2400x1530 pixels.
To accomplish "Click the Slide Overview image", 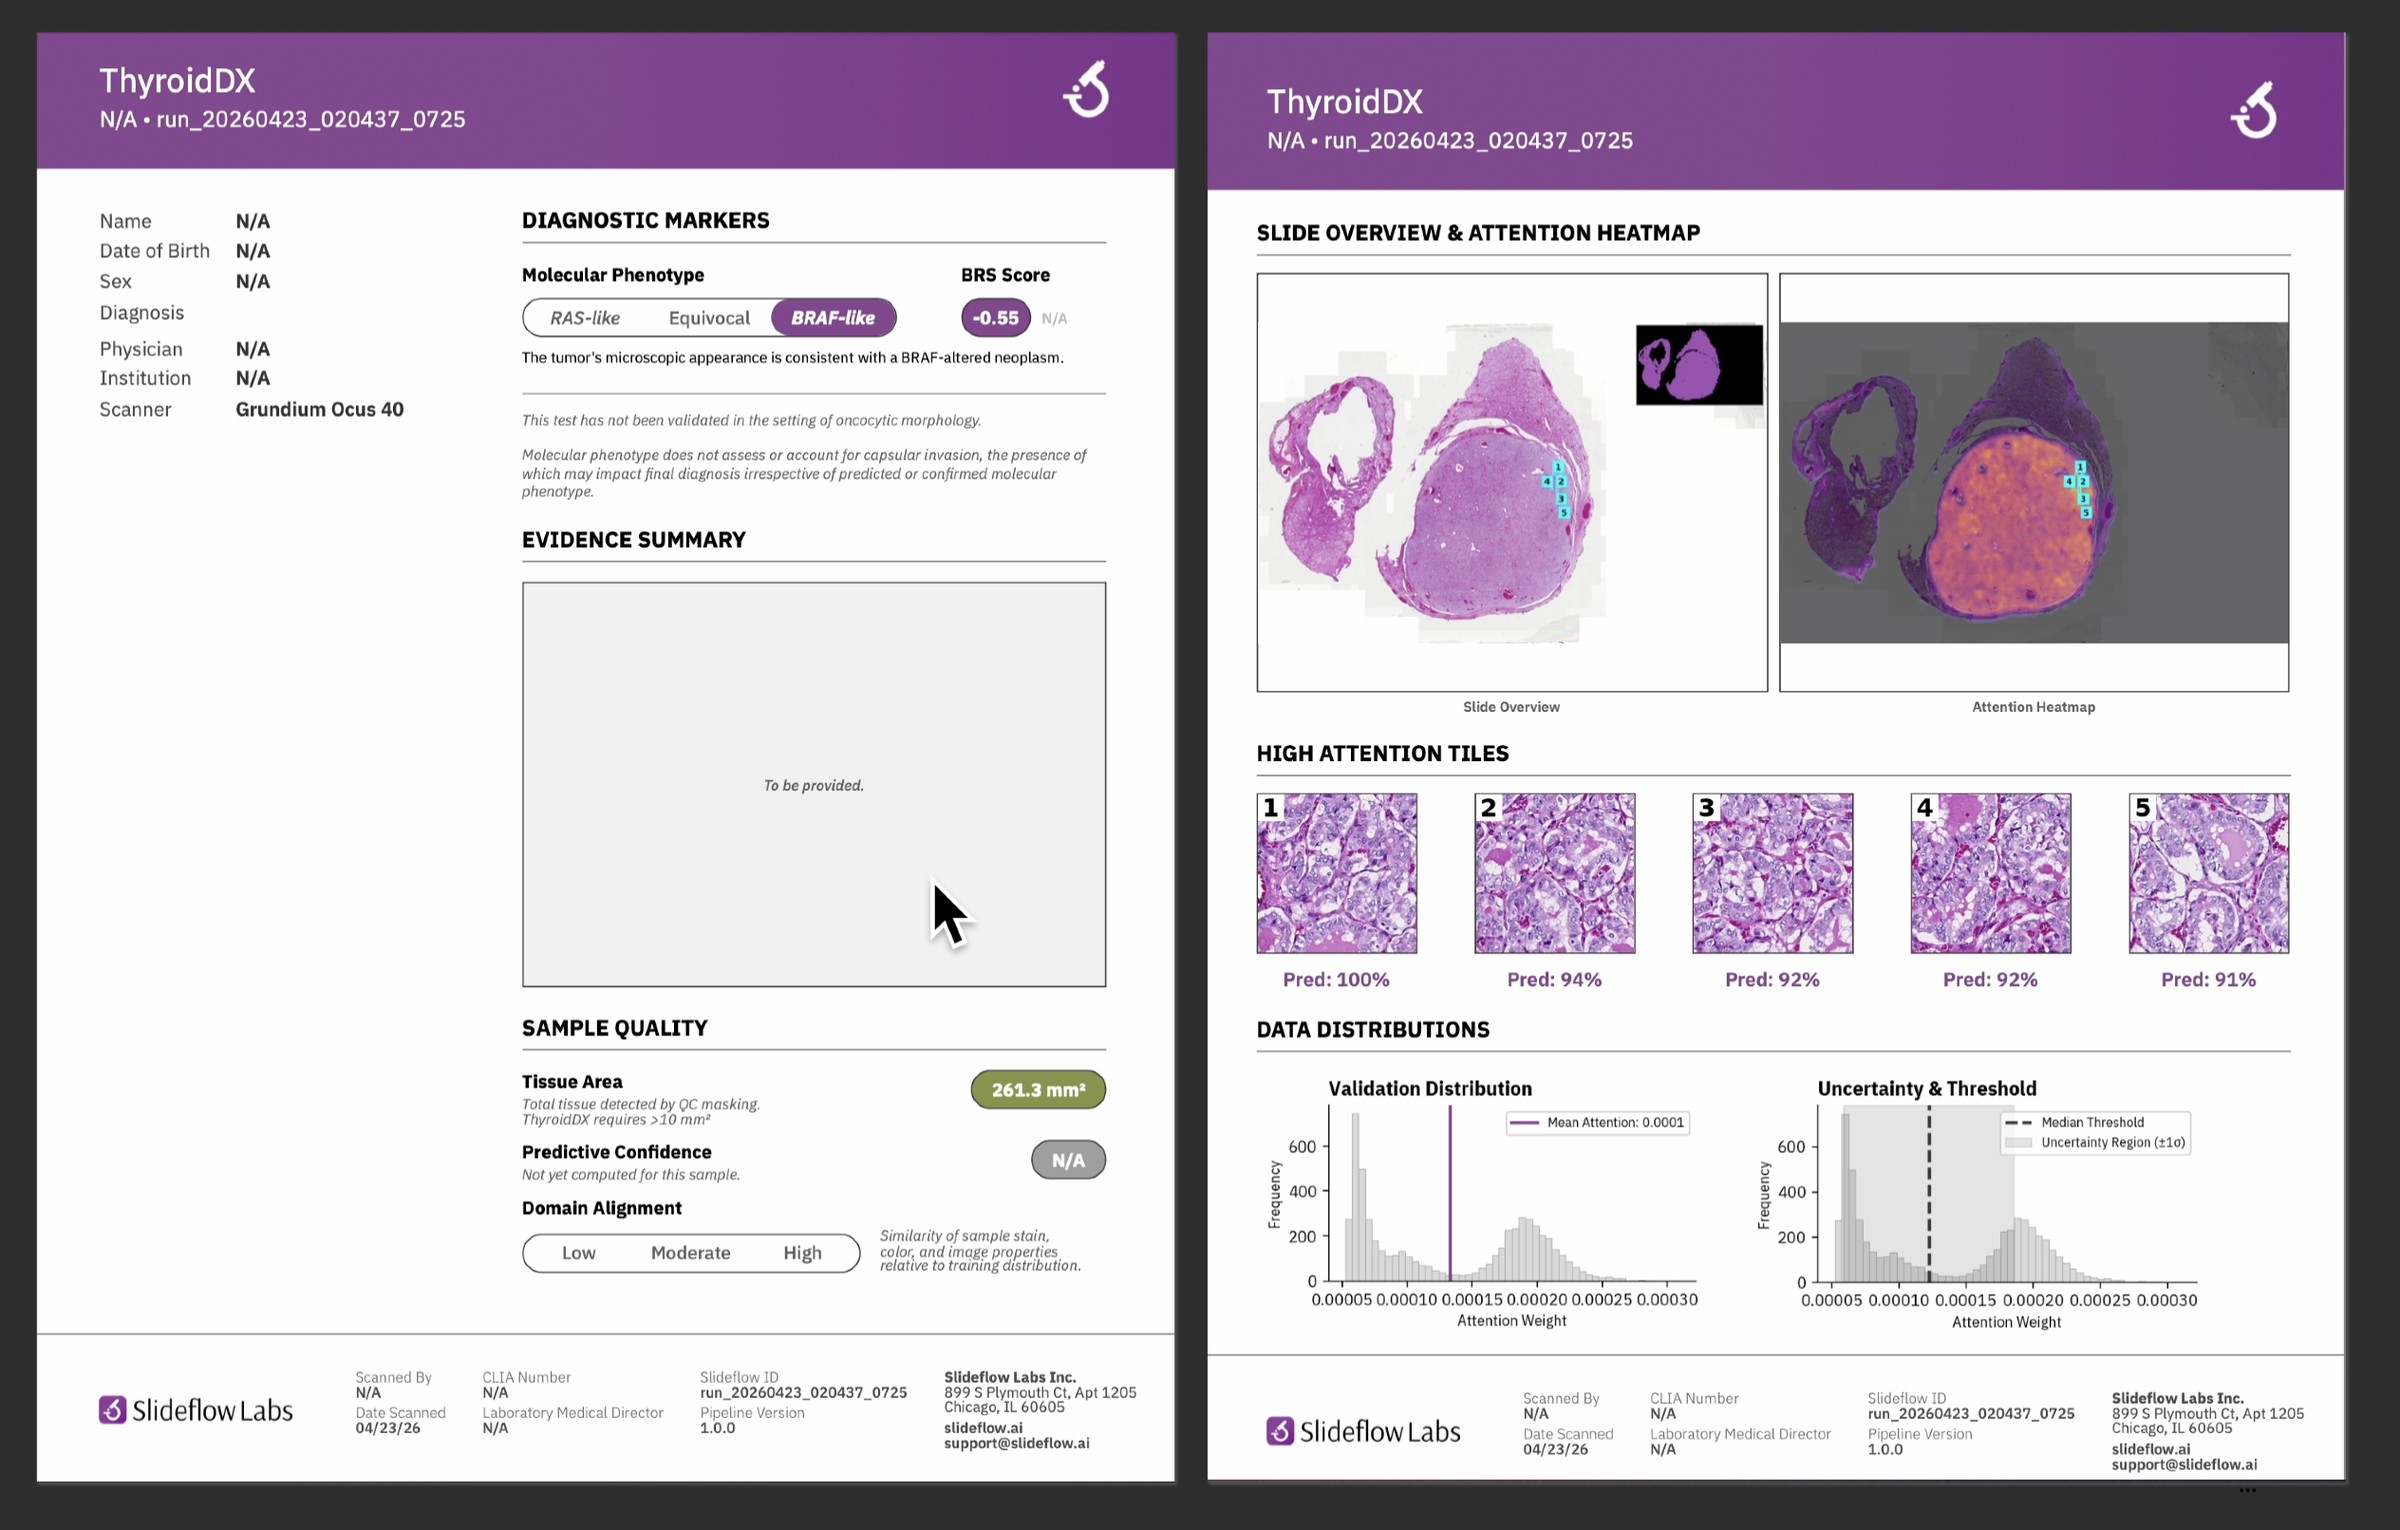I will click(x=1512, y=482).
